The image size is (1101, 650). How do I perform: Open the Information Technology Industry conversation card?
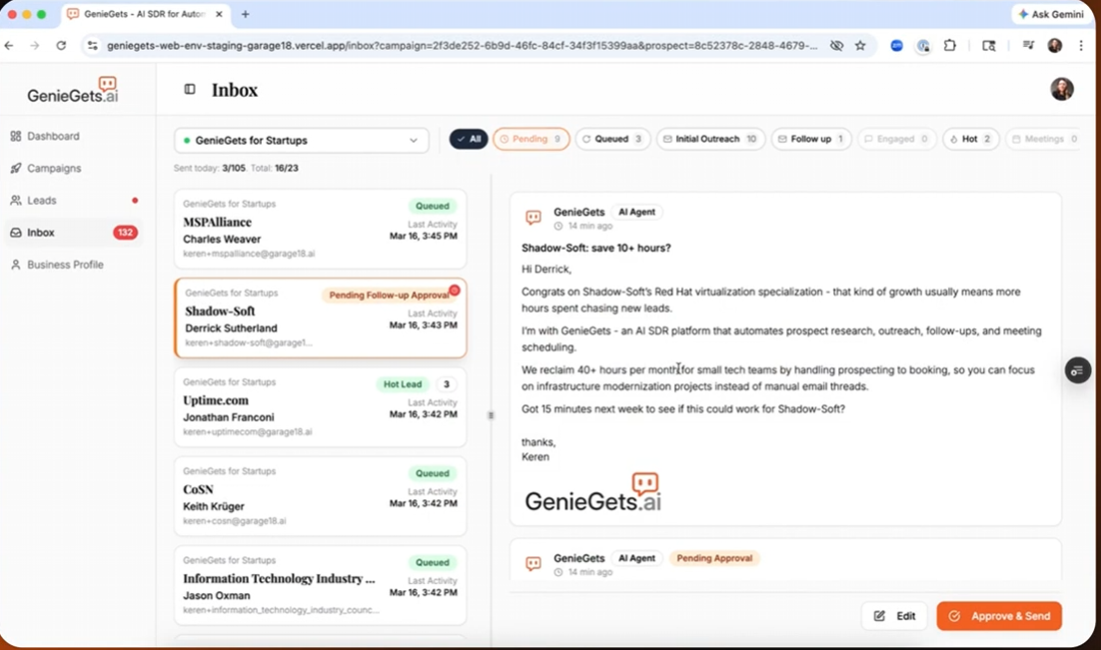point(320,585)
